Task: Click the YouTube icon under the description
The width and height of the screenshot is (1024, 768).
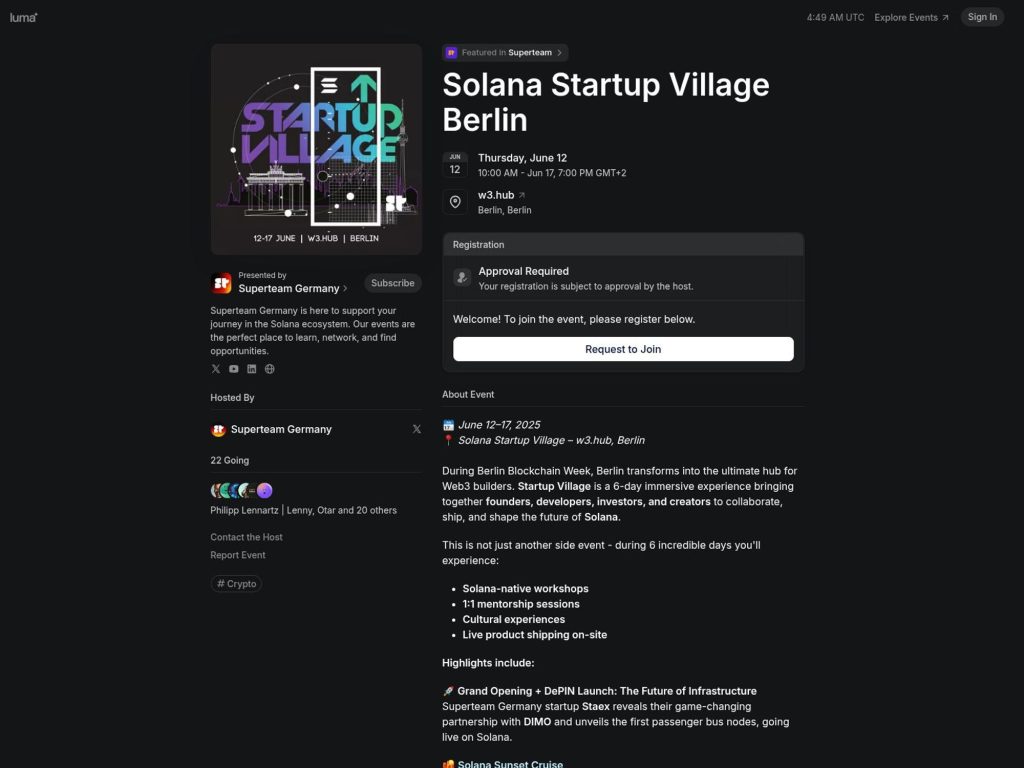Action: pos(233,369)
